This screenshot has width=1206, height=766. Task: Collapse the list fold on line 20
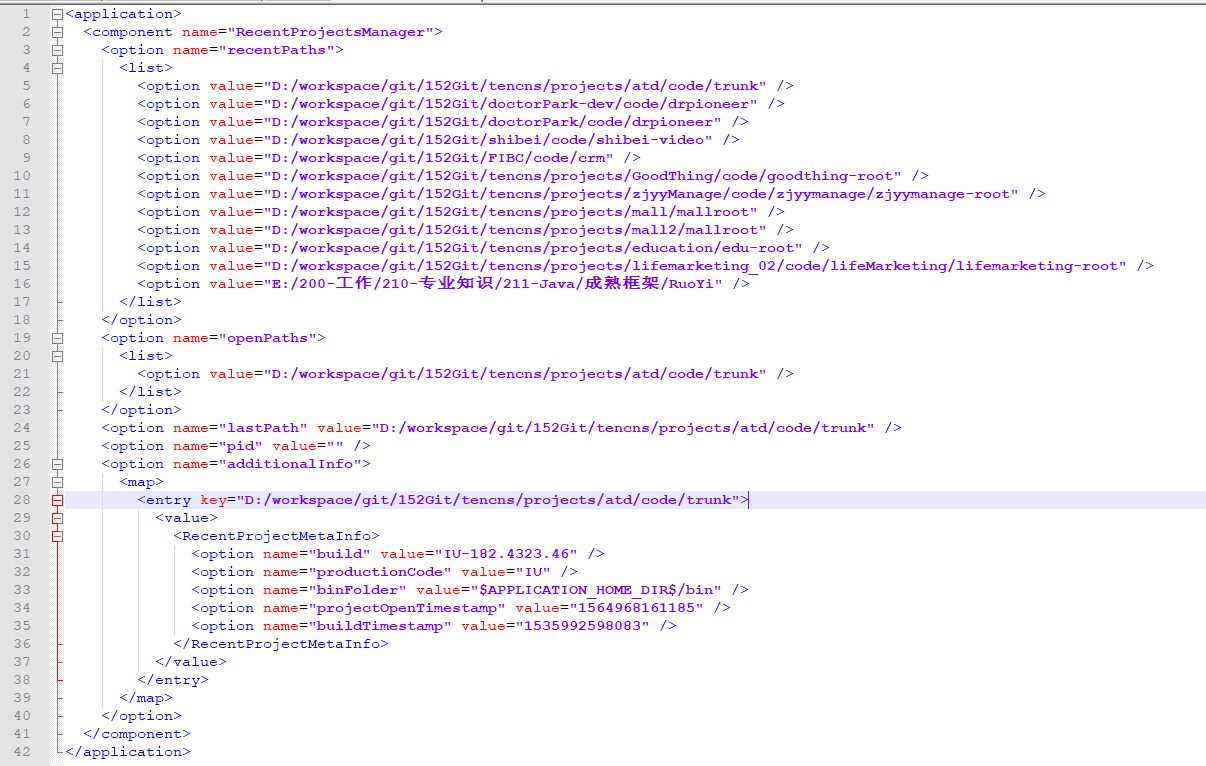click(x=58, y=356)
